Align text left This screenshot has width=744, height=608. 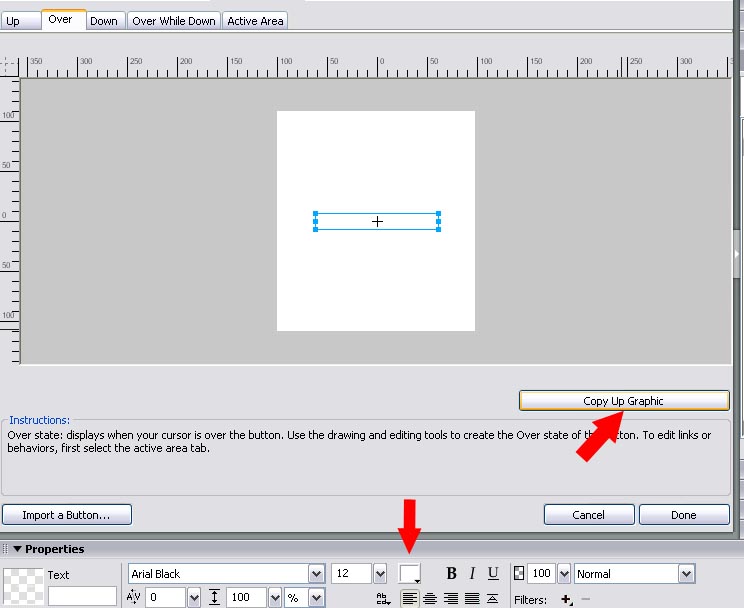(410, 598)
